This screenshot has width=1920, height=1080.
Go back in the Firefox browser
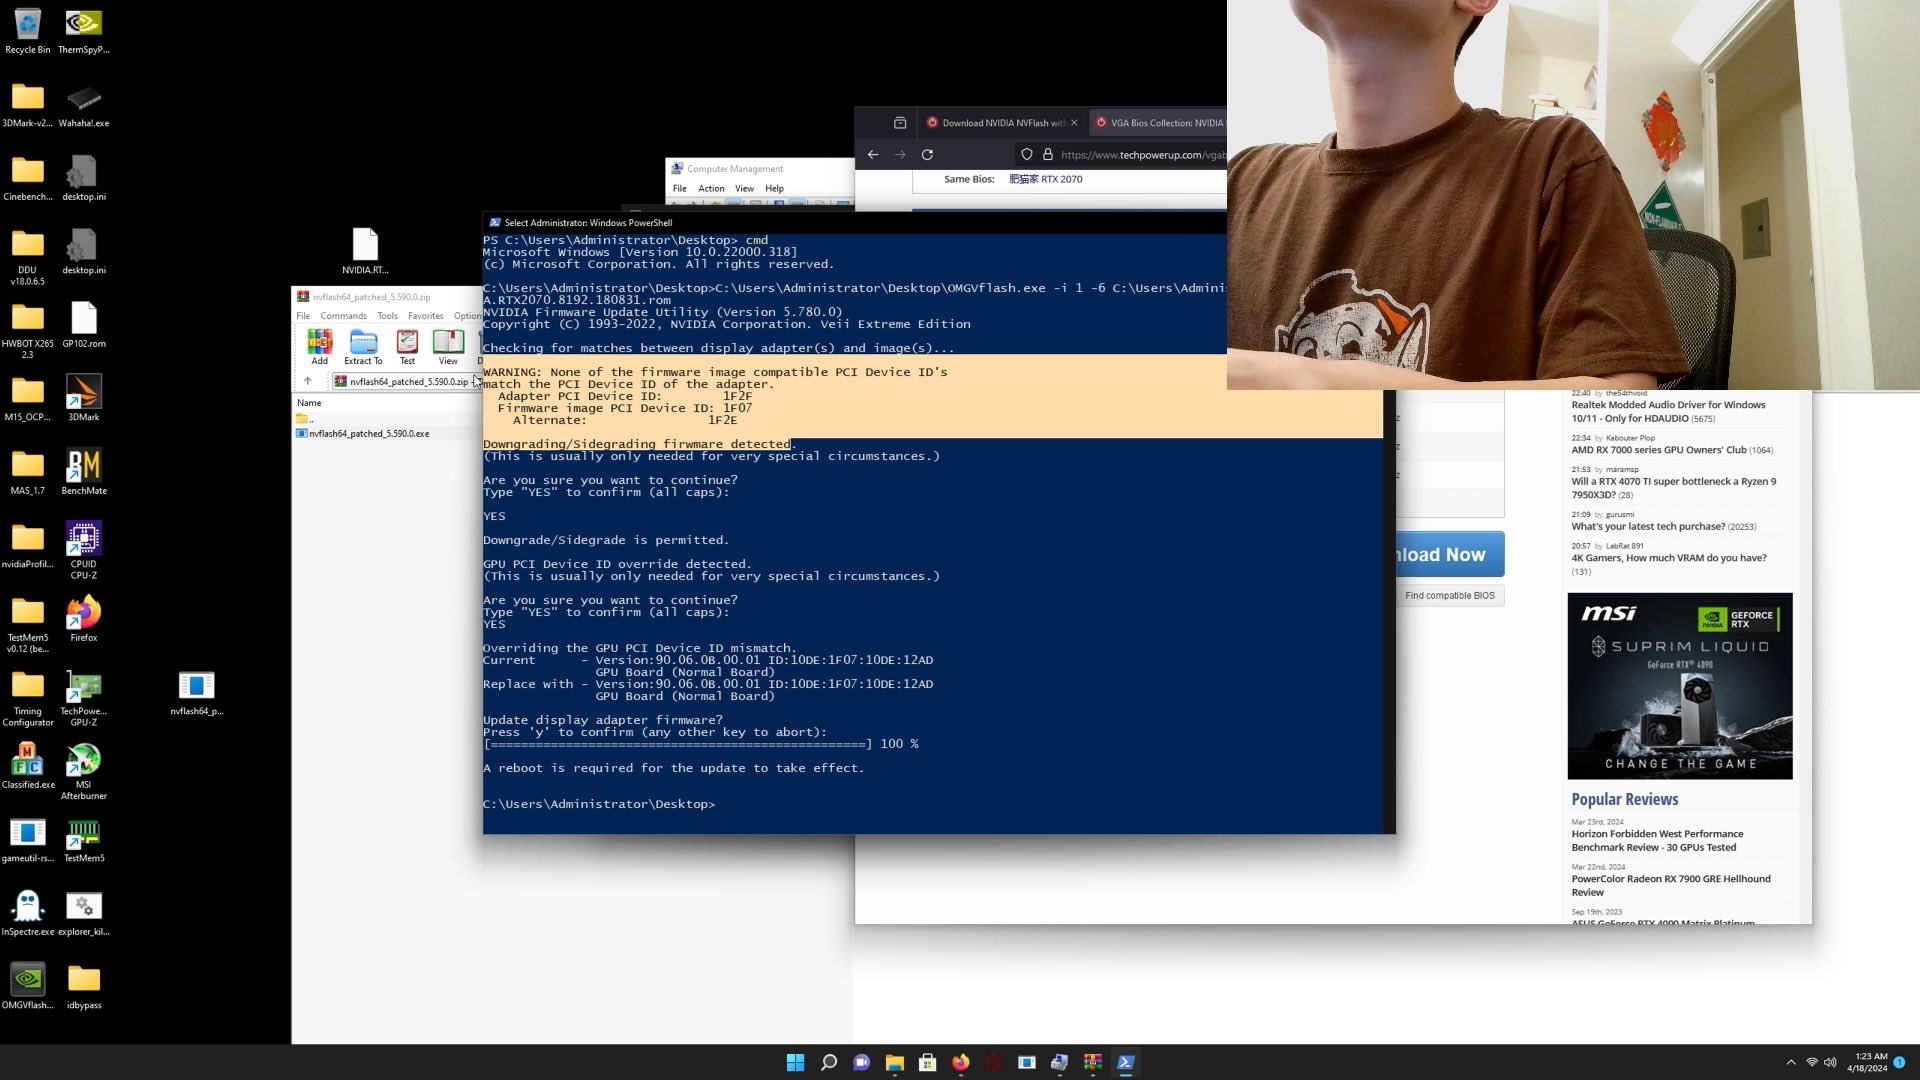(x=873, y=155)
